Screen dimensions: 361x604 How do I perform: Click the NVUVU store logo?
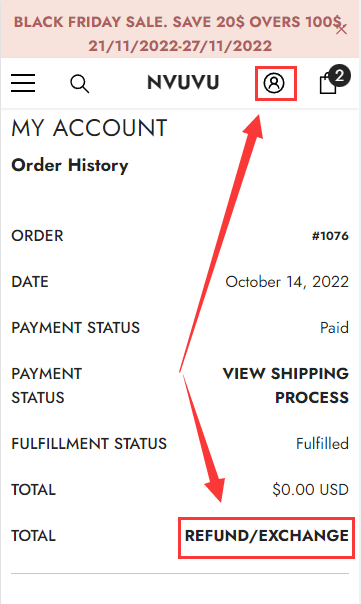point(183,82)
